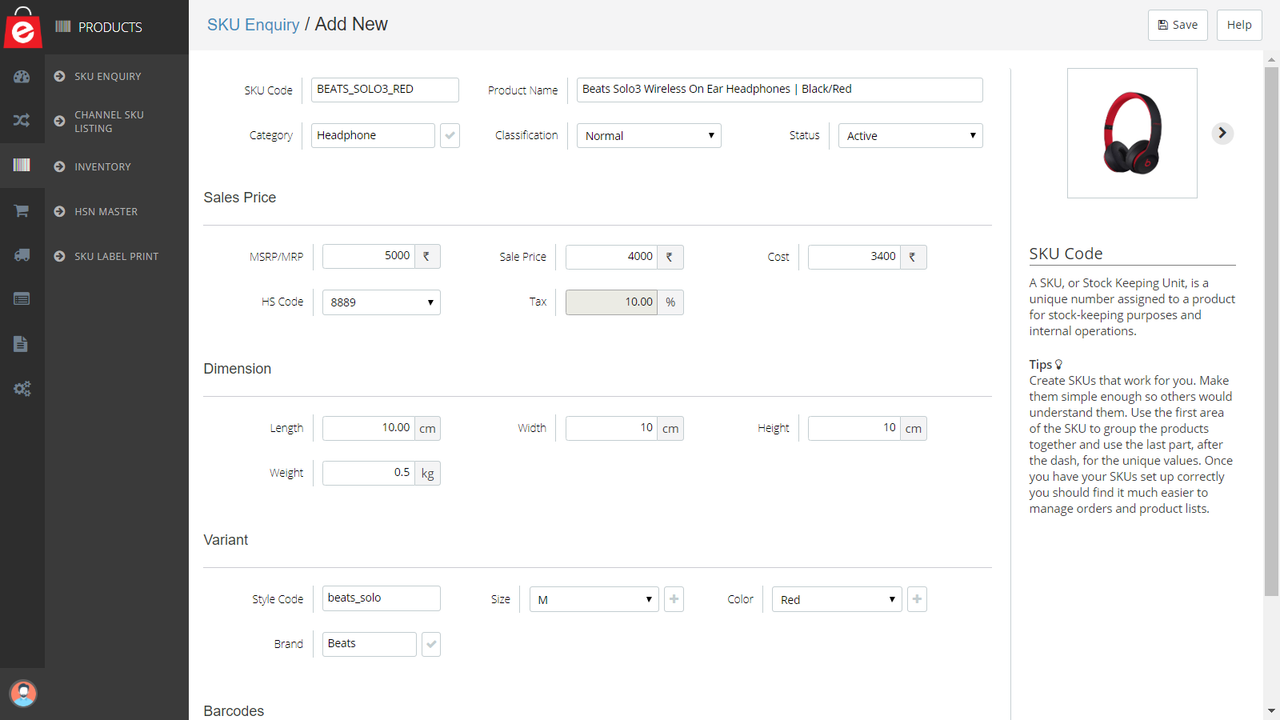The width and height of the screenshot is (1280, 720).
Task: Open the list card sidebar icon
Action: point(22,299)
